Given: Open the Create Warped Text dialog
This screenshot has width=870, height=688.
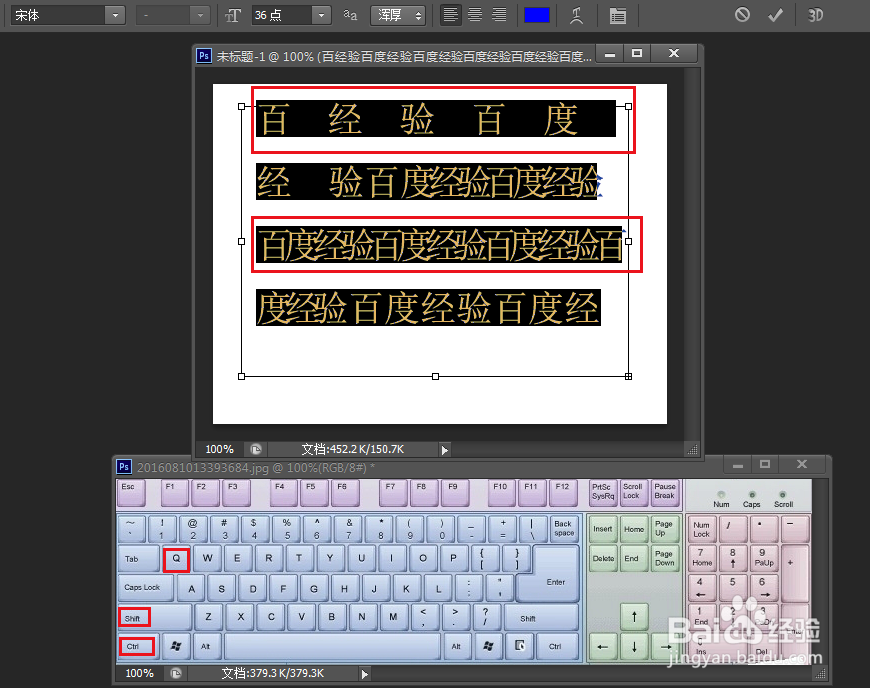Looking at the screenshot, I should (x=576, y=16).
